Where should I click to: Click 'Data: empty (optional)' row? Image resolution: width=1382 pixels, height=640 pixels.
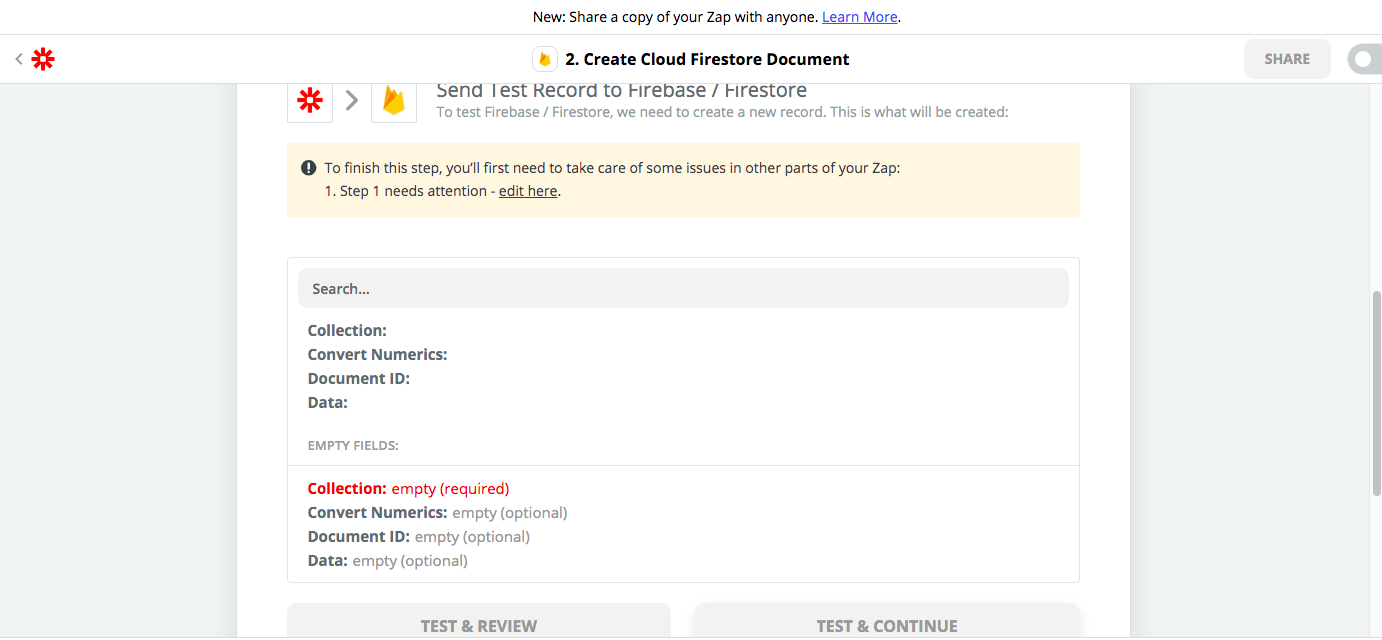point(387,560)
